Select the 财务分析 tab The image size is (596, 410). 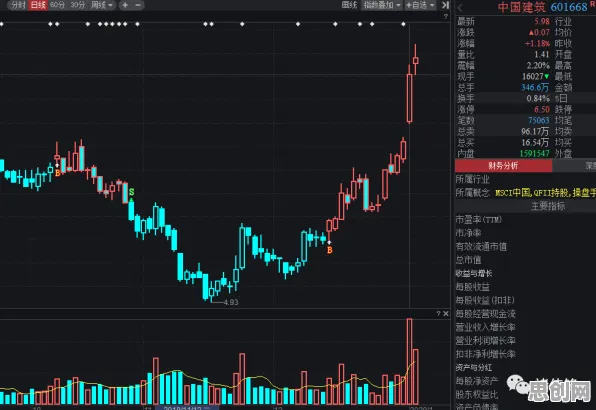(503, 166)
